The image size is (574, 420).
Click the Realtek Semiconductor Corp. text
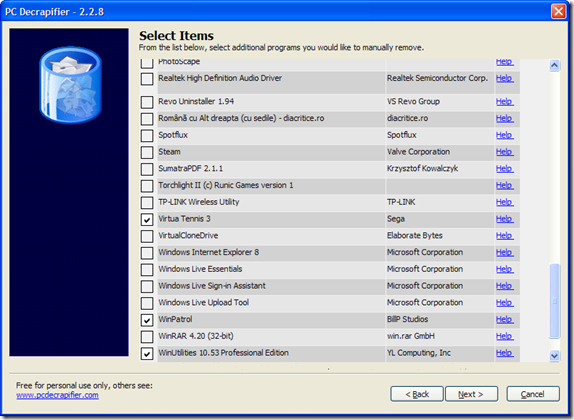437,78
